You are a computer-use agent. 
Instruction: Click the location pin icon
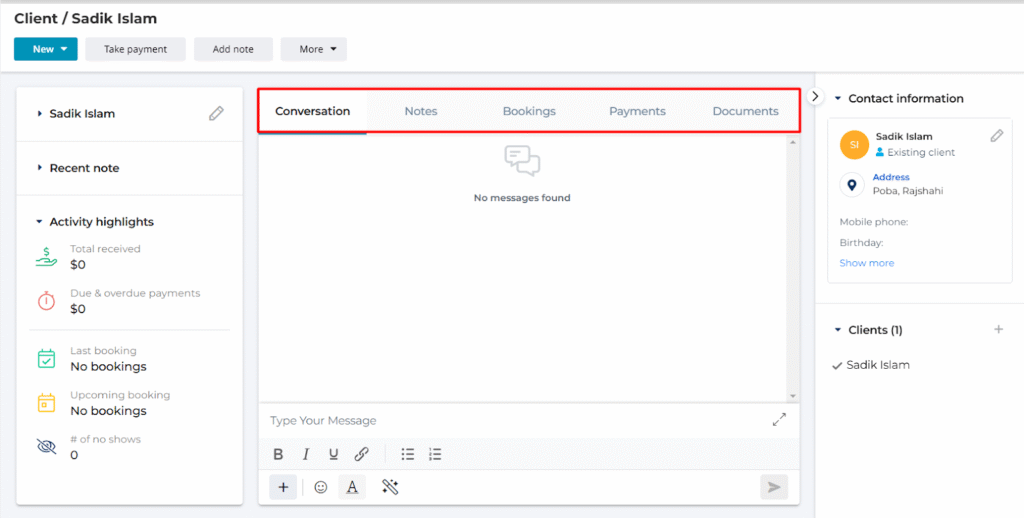tap(852, 185)
